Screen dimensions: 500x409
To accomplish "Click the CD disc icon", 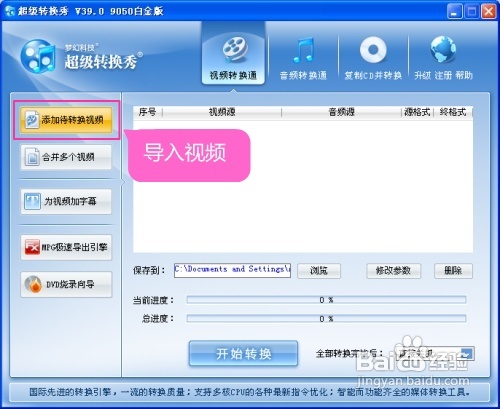I will 373,50.
